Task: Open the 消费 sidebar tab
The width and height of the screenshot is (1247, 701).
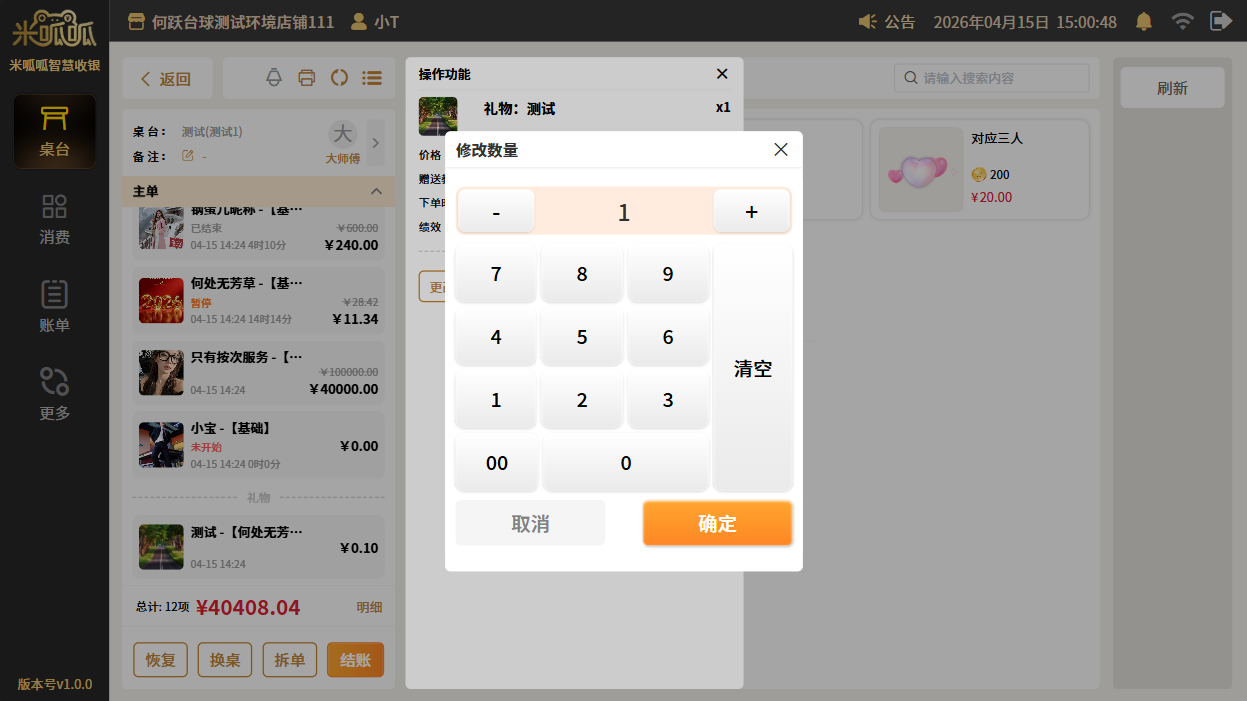Action: click(54, 219)
